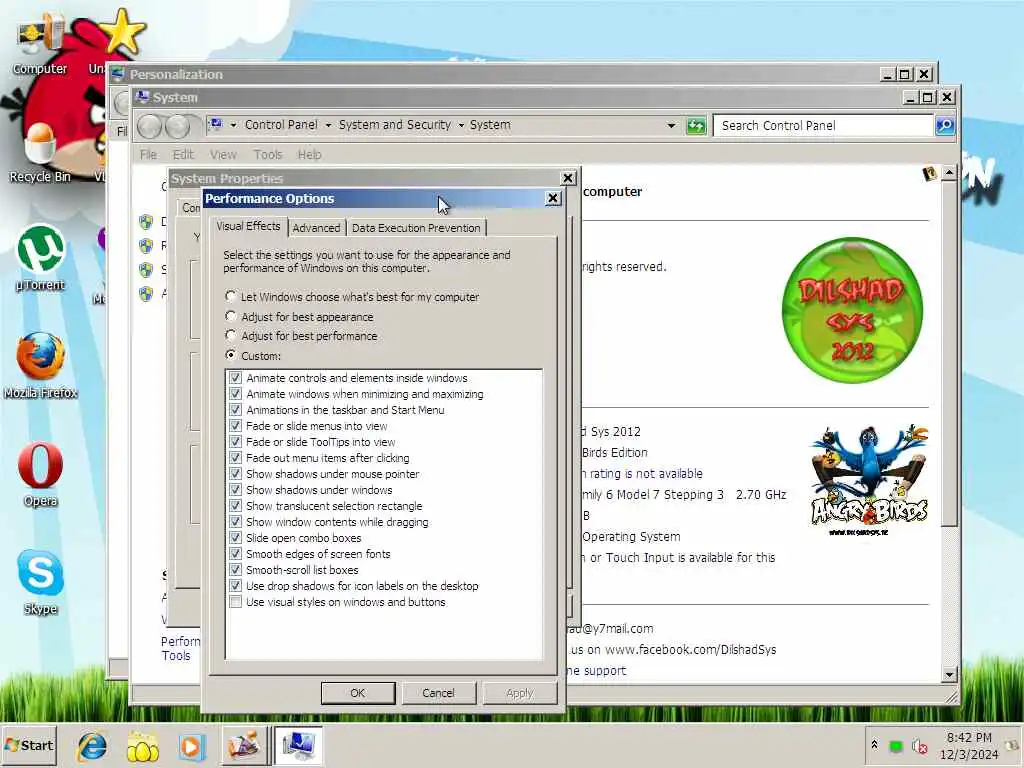Click Cancel in Performance Options
The height and width of the screenshot is (768, 1024).
(x=438, y=693)
